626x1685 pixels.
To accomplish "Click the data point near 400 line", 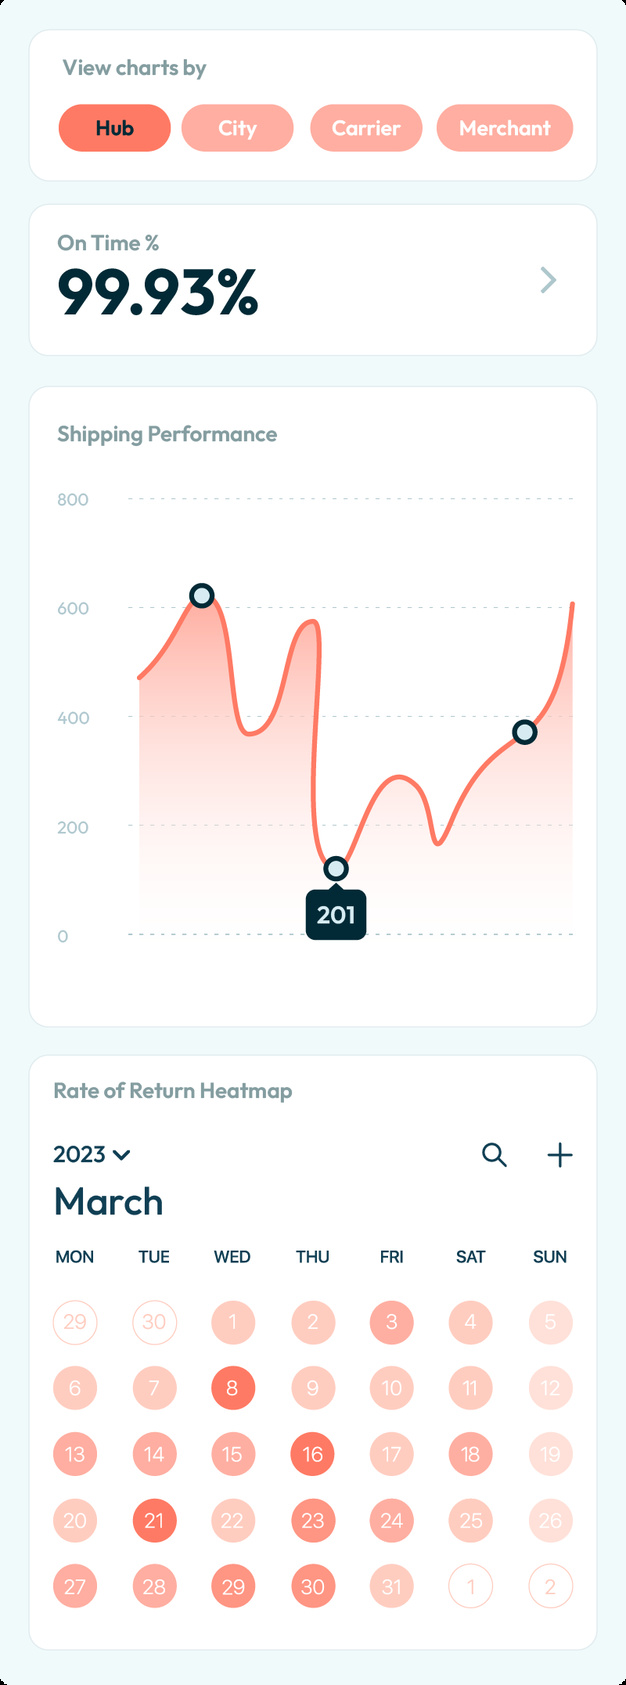I will coord(524,733).
